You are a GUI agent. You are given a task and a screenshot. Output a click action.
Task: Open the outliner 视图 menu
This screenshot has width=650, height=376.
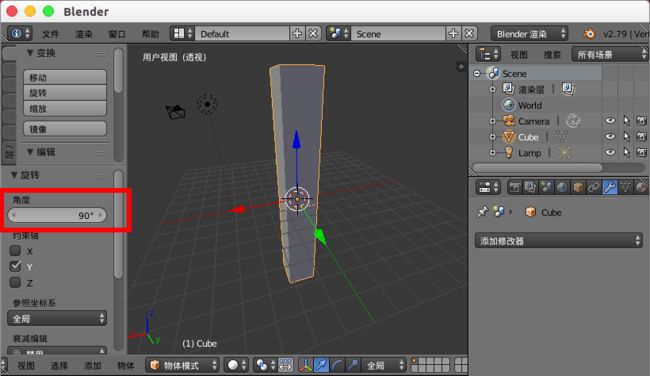[519, 55]
